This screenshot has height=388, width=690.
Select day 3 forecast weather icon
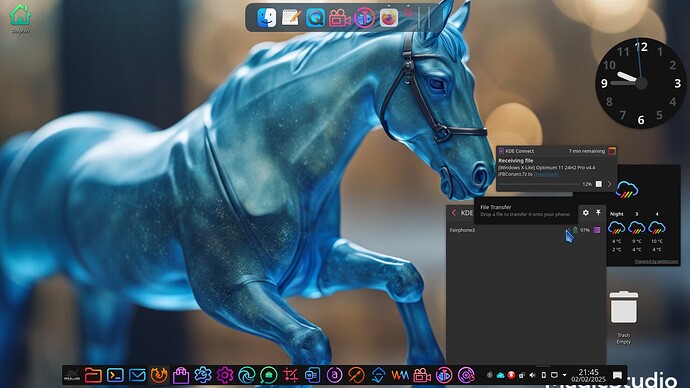[x=637, y=228]
